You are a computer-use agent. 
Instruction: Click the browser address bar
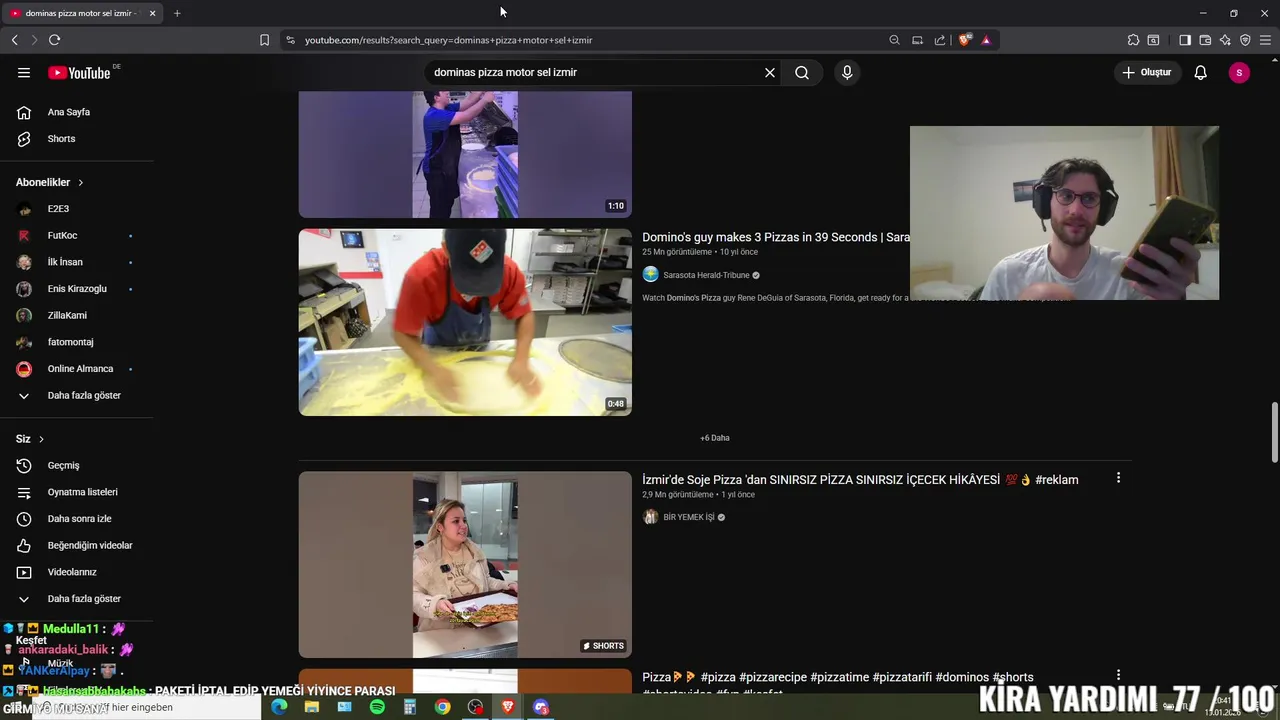pyautogui.click(x=590, y=40)
